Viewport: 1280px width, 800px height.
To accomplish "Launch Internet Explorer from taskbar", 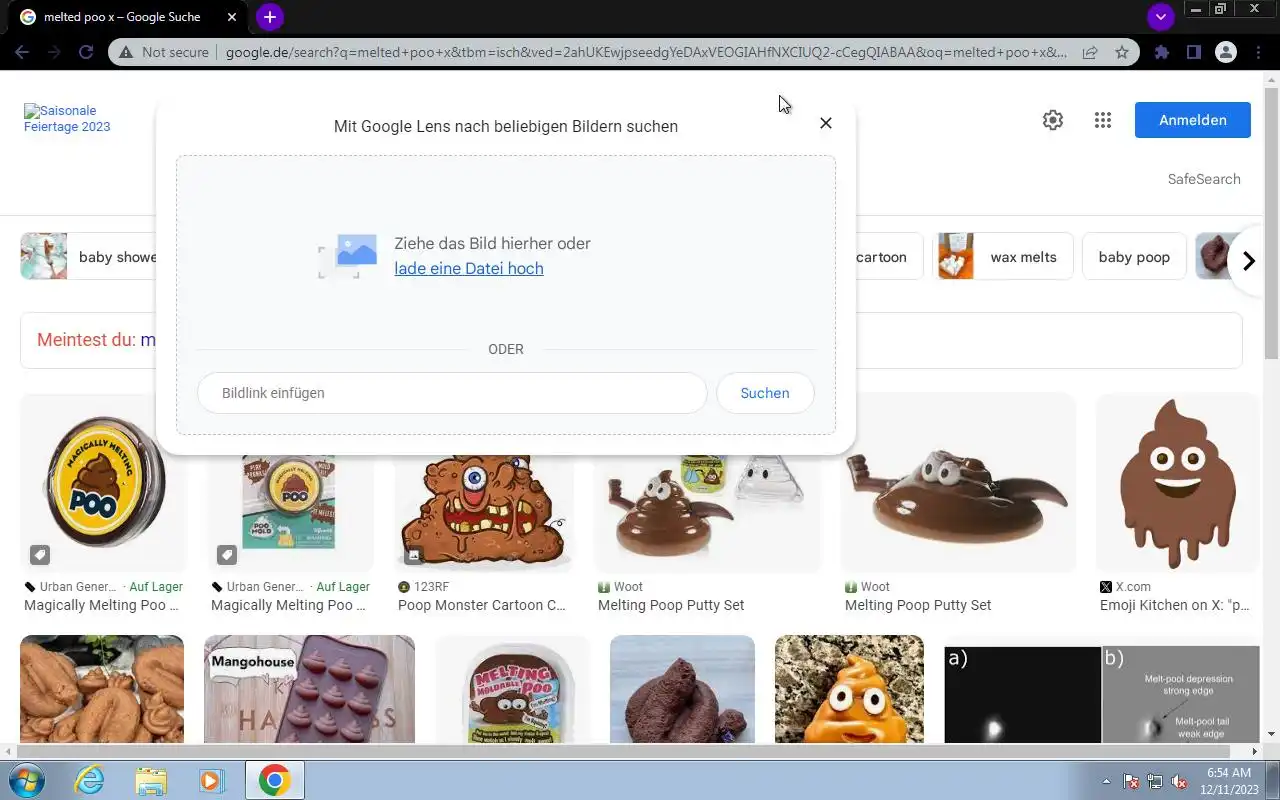I will (x=89, y=780).
